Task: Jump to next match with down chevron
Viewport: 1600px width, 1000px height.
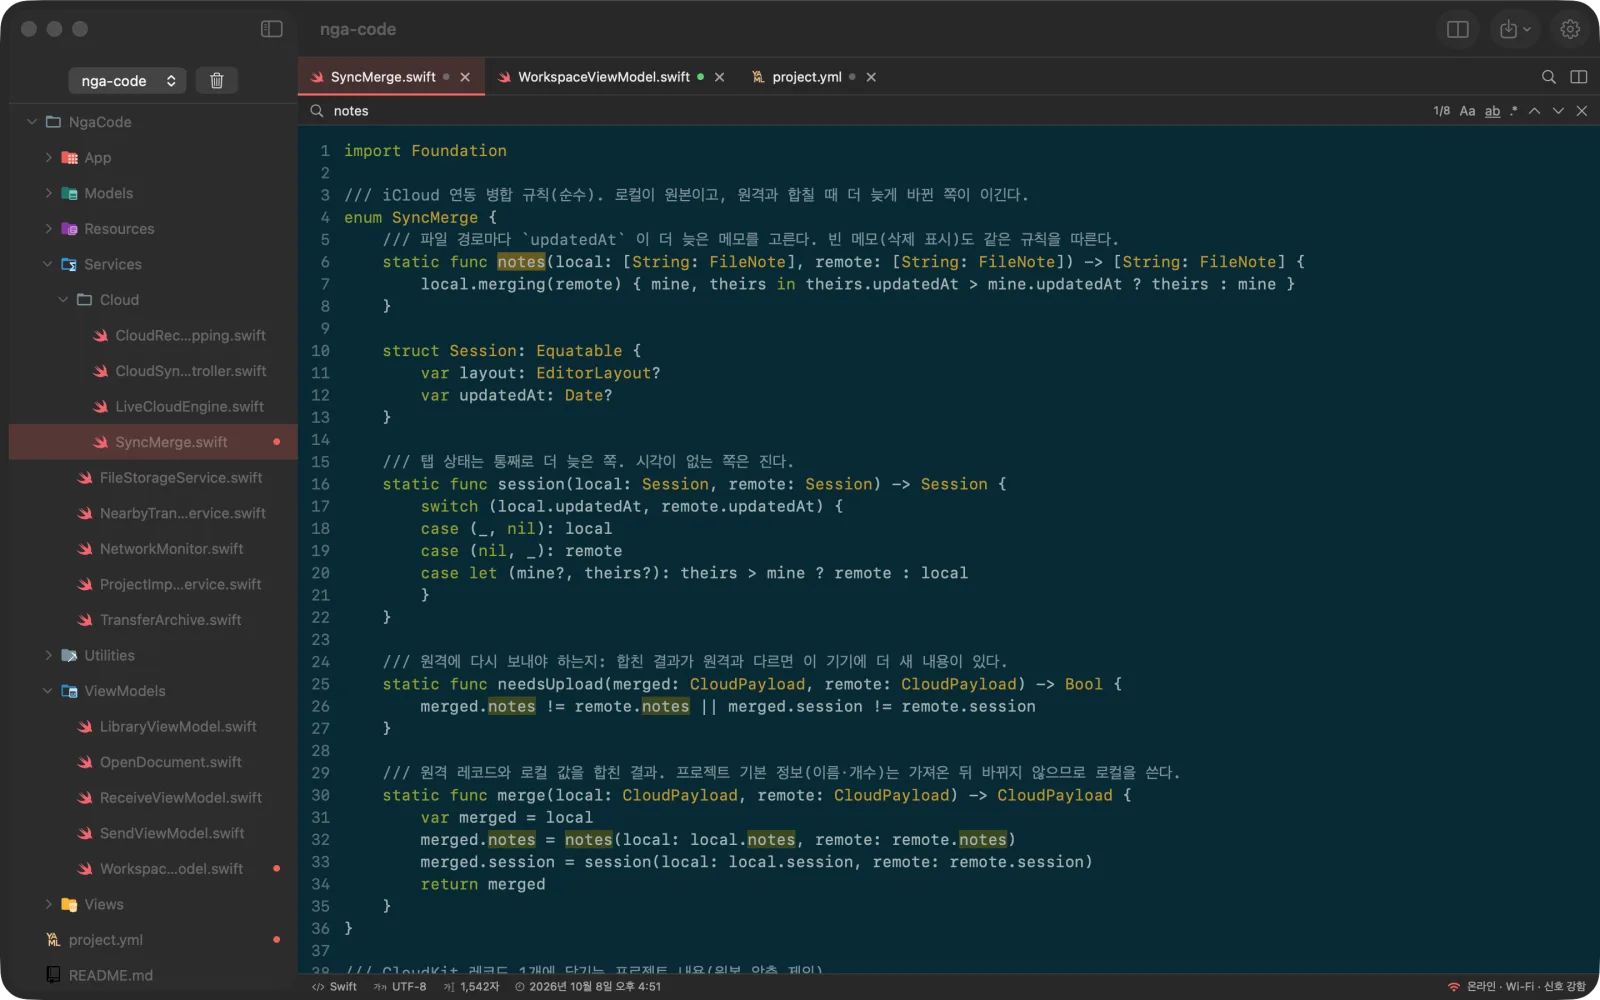Action: tap(1558, 111)
